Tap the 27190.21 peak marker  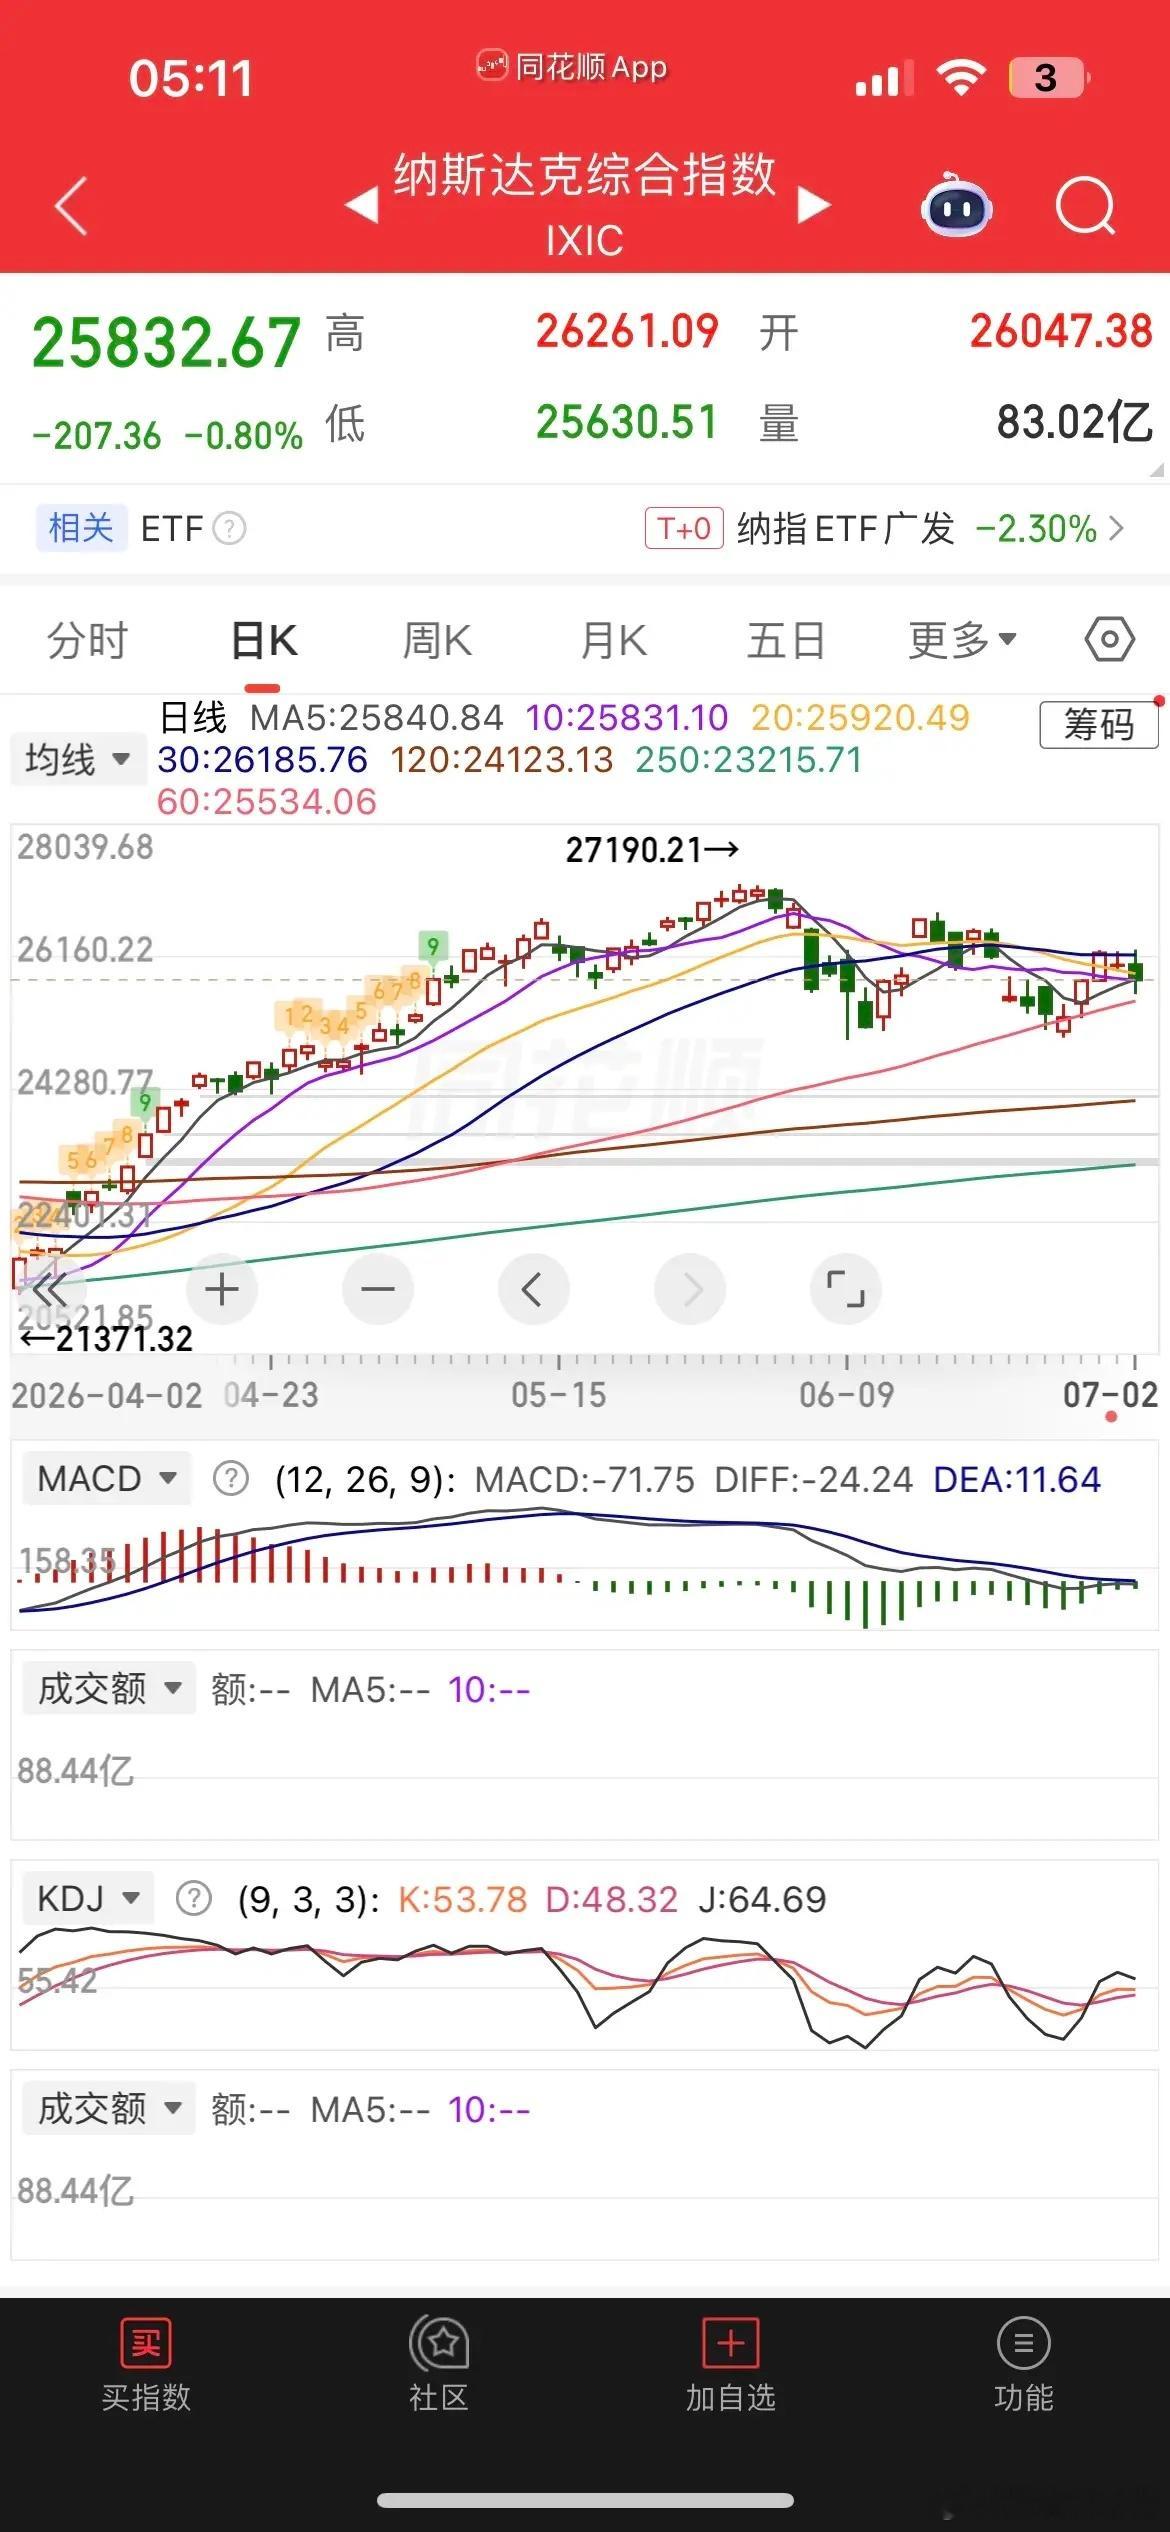click(x=652, y=850)
